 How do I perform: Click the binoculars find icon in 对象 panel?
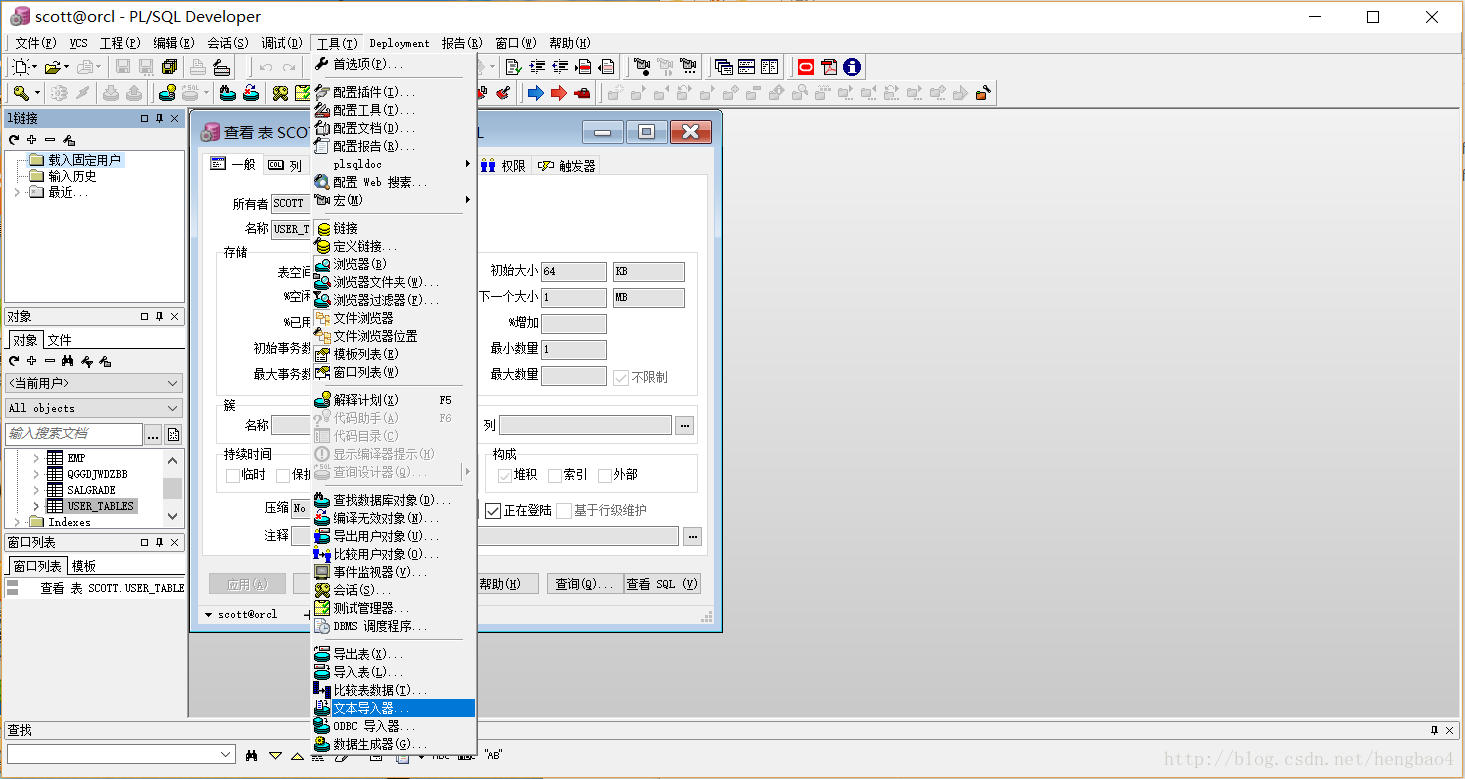coord(68,361)
